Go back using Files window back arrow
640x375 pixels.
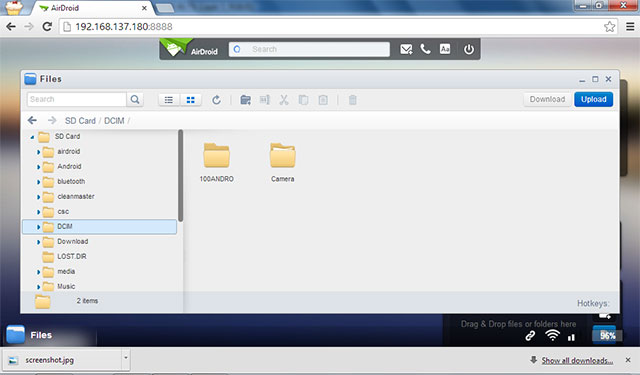pyautogui.click(x=32, y=120)
